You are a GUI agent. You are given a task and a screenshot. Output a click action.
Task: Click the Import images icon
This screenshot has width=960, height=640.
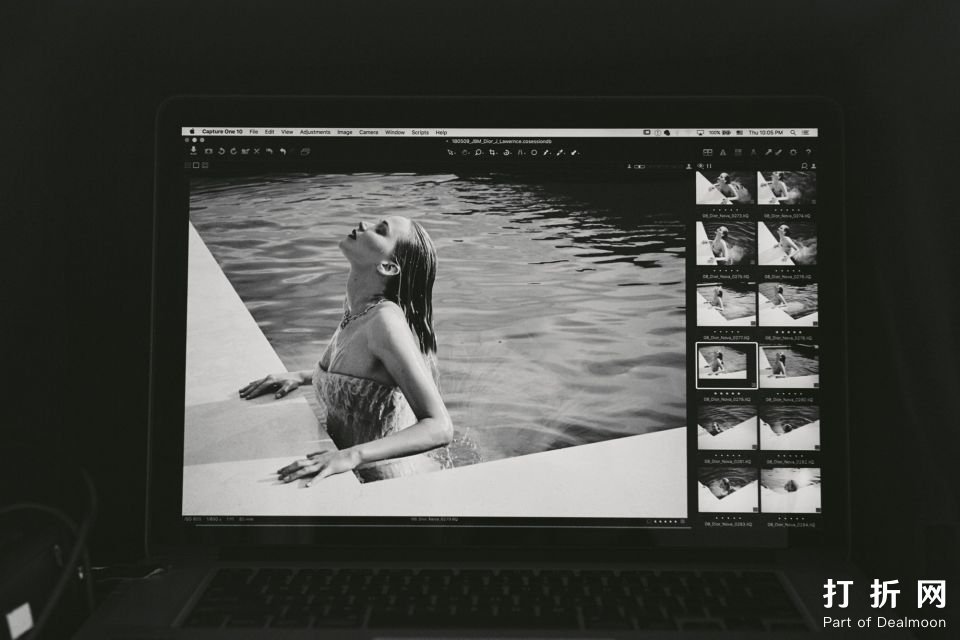(193, 152)
